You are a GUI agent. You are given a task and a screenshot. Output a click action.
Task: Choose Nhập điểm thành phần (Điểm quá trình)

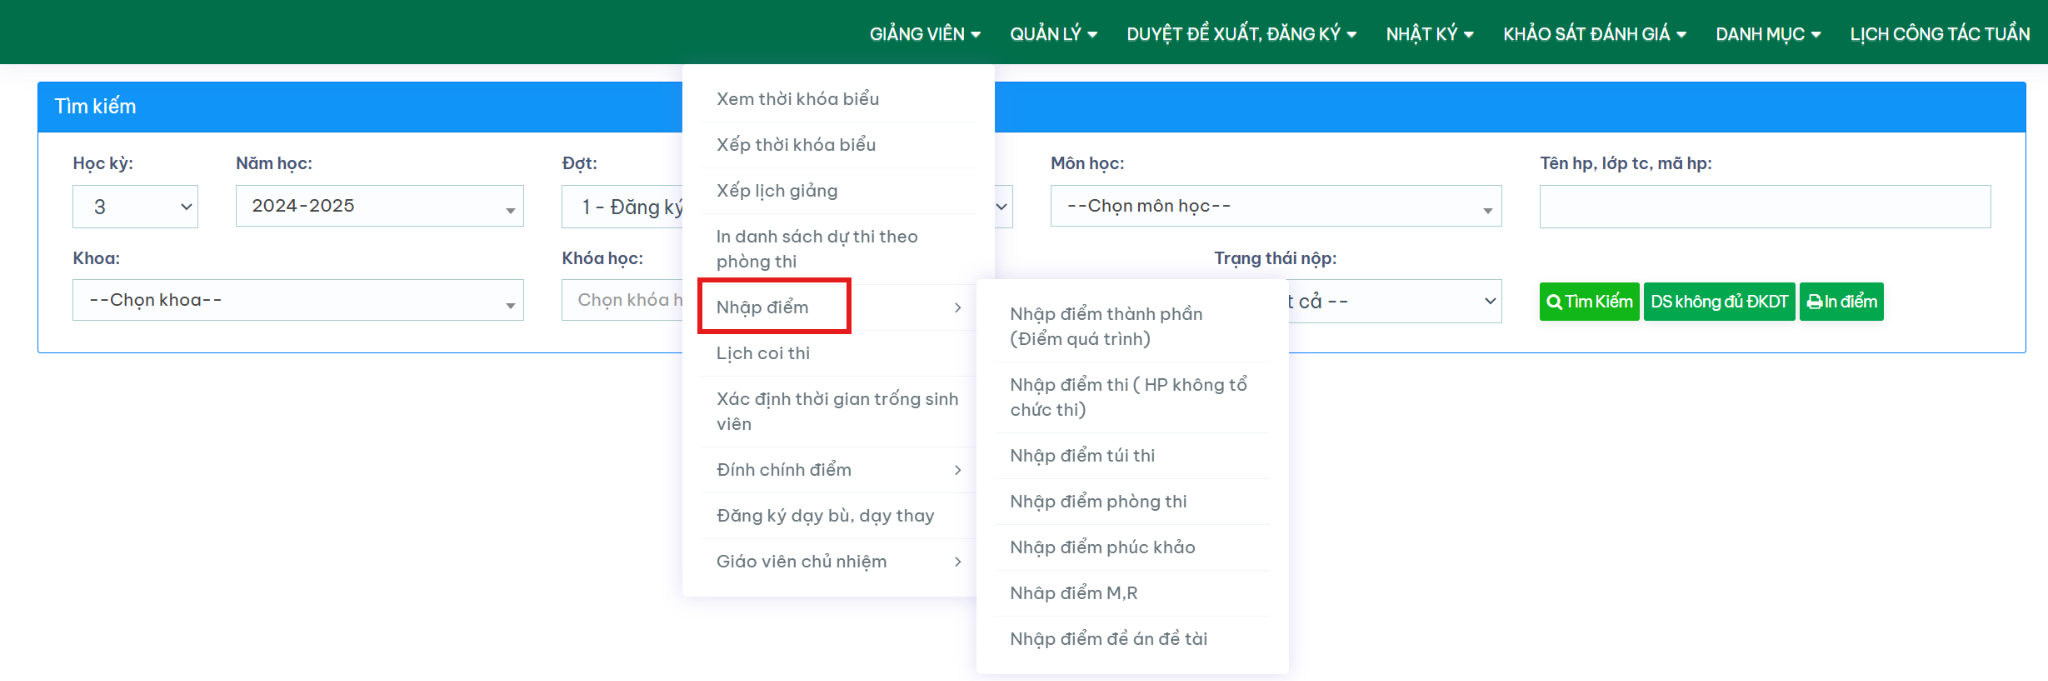pos(1132,326)
